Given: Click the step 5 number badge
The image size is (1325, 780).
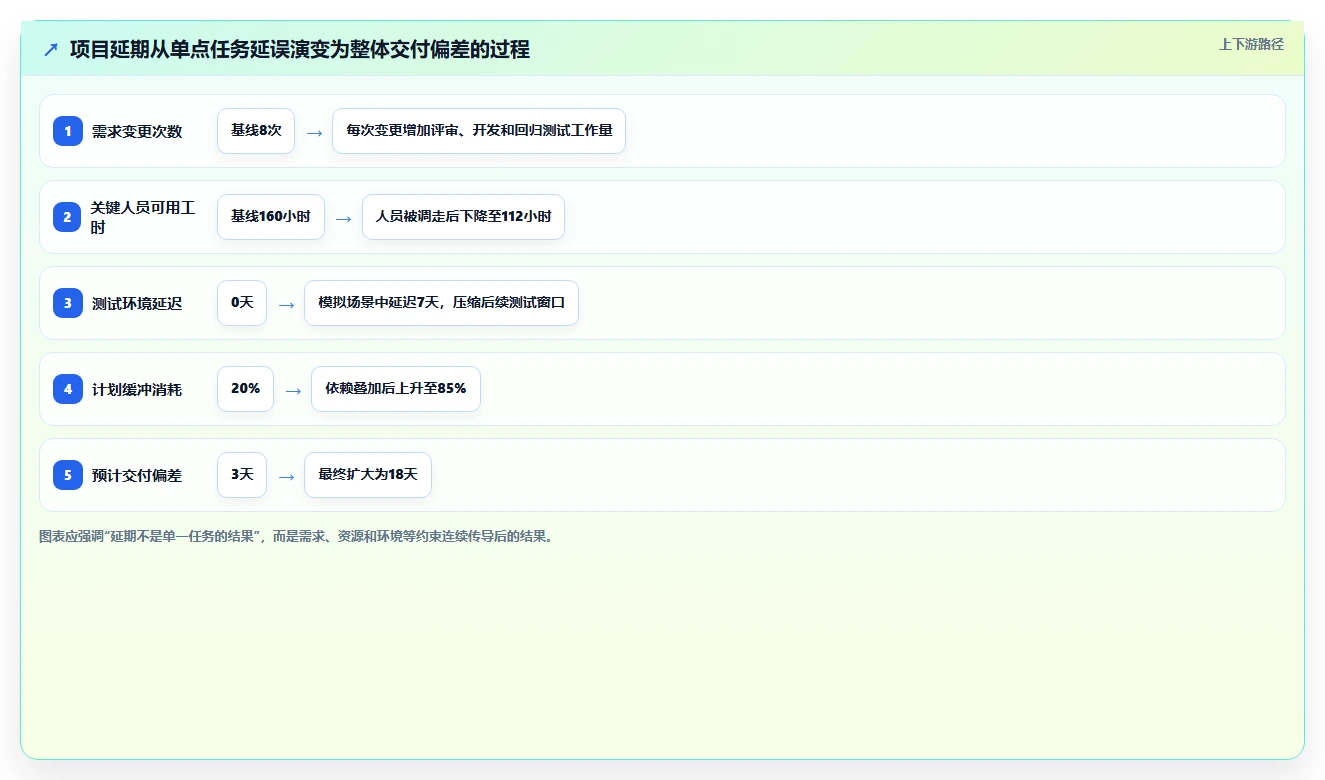Looking at the screenshot, I should tap(68, 475).
